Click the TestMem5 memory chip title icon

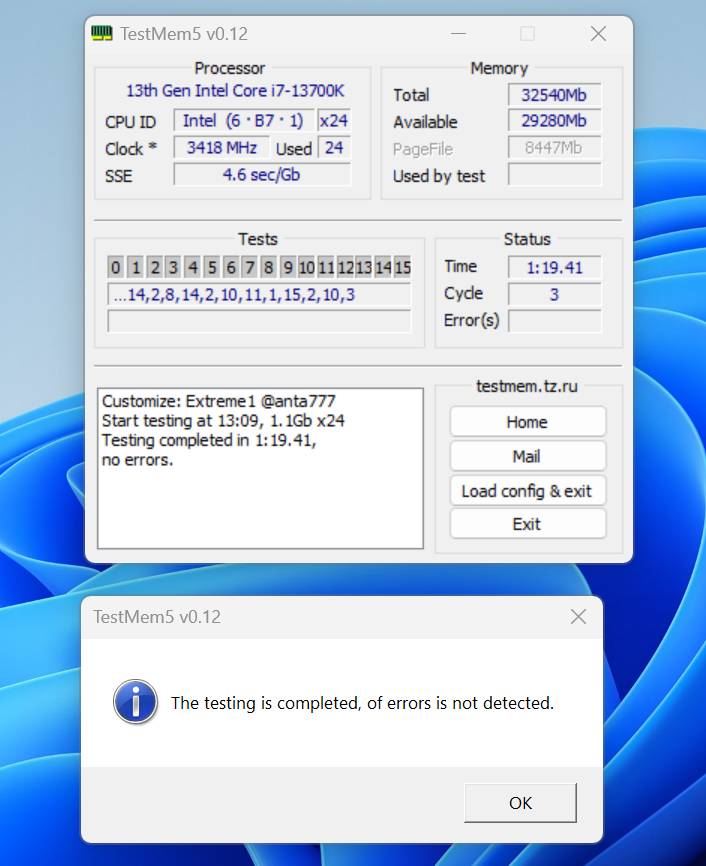pos(102,33)
